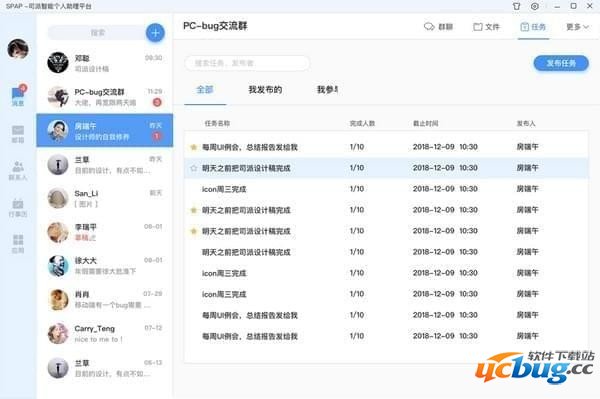Open the 徐大大 conversation
Viewport: 600px width, 399px height.
pos(105,266)
